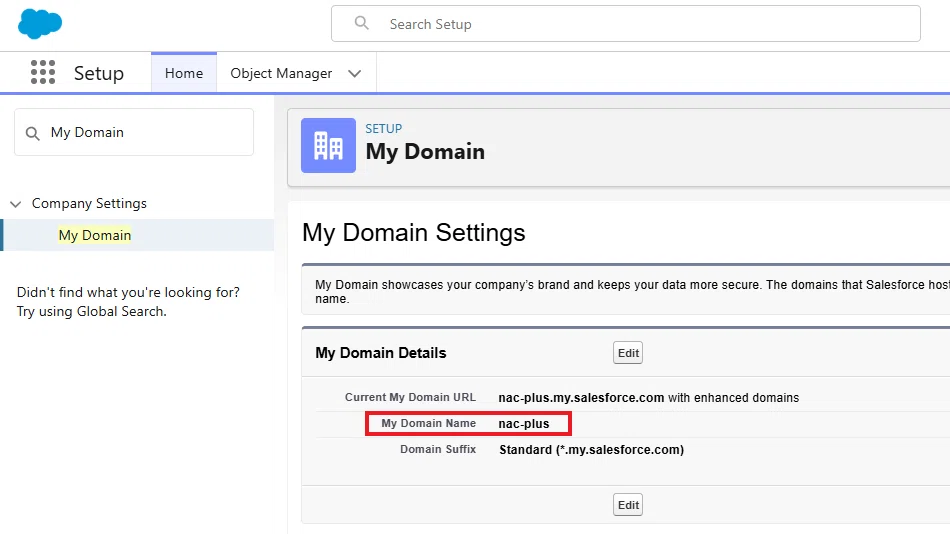Image resolution: width=950 pixels, height=534 pixels.
Task: Click the Quick Find box containing My Domain
Action: click(134, 132)
